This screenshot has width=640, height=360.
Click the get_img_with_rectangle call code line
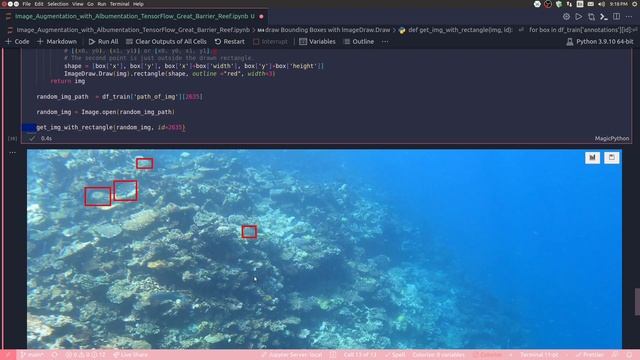click(x=111, y=127)
